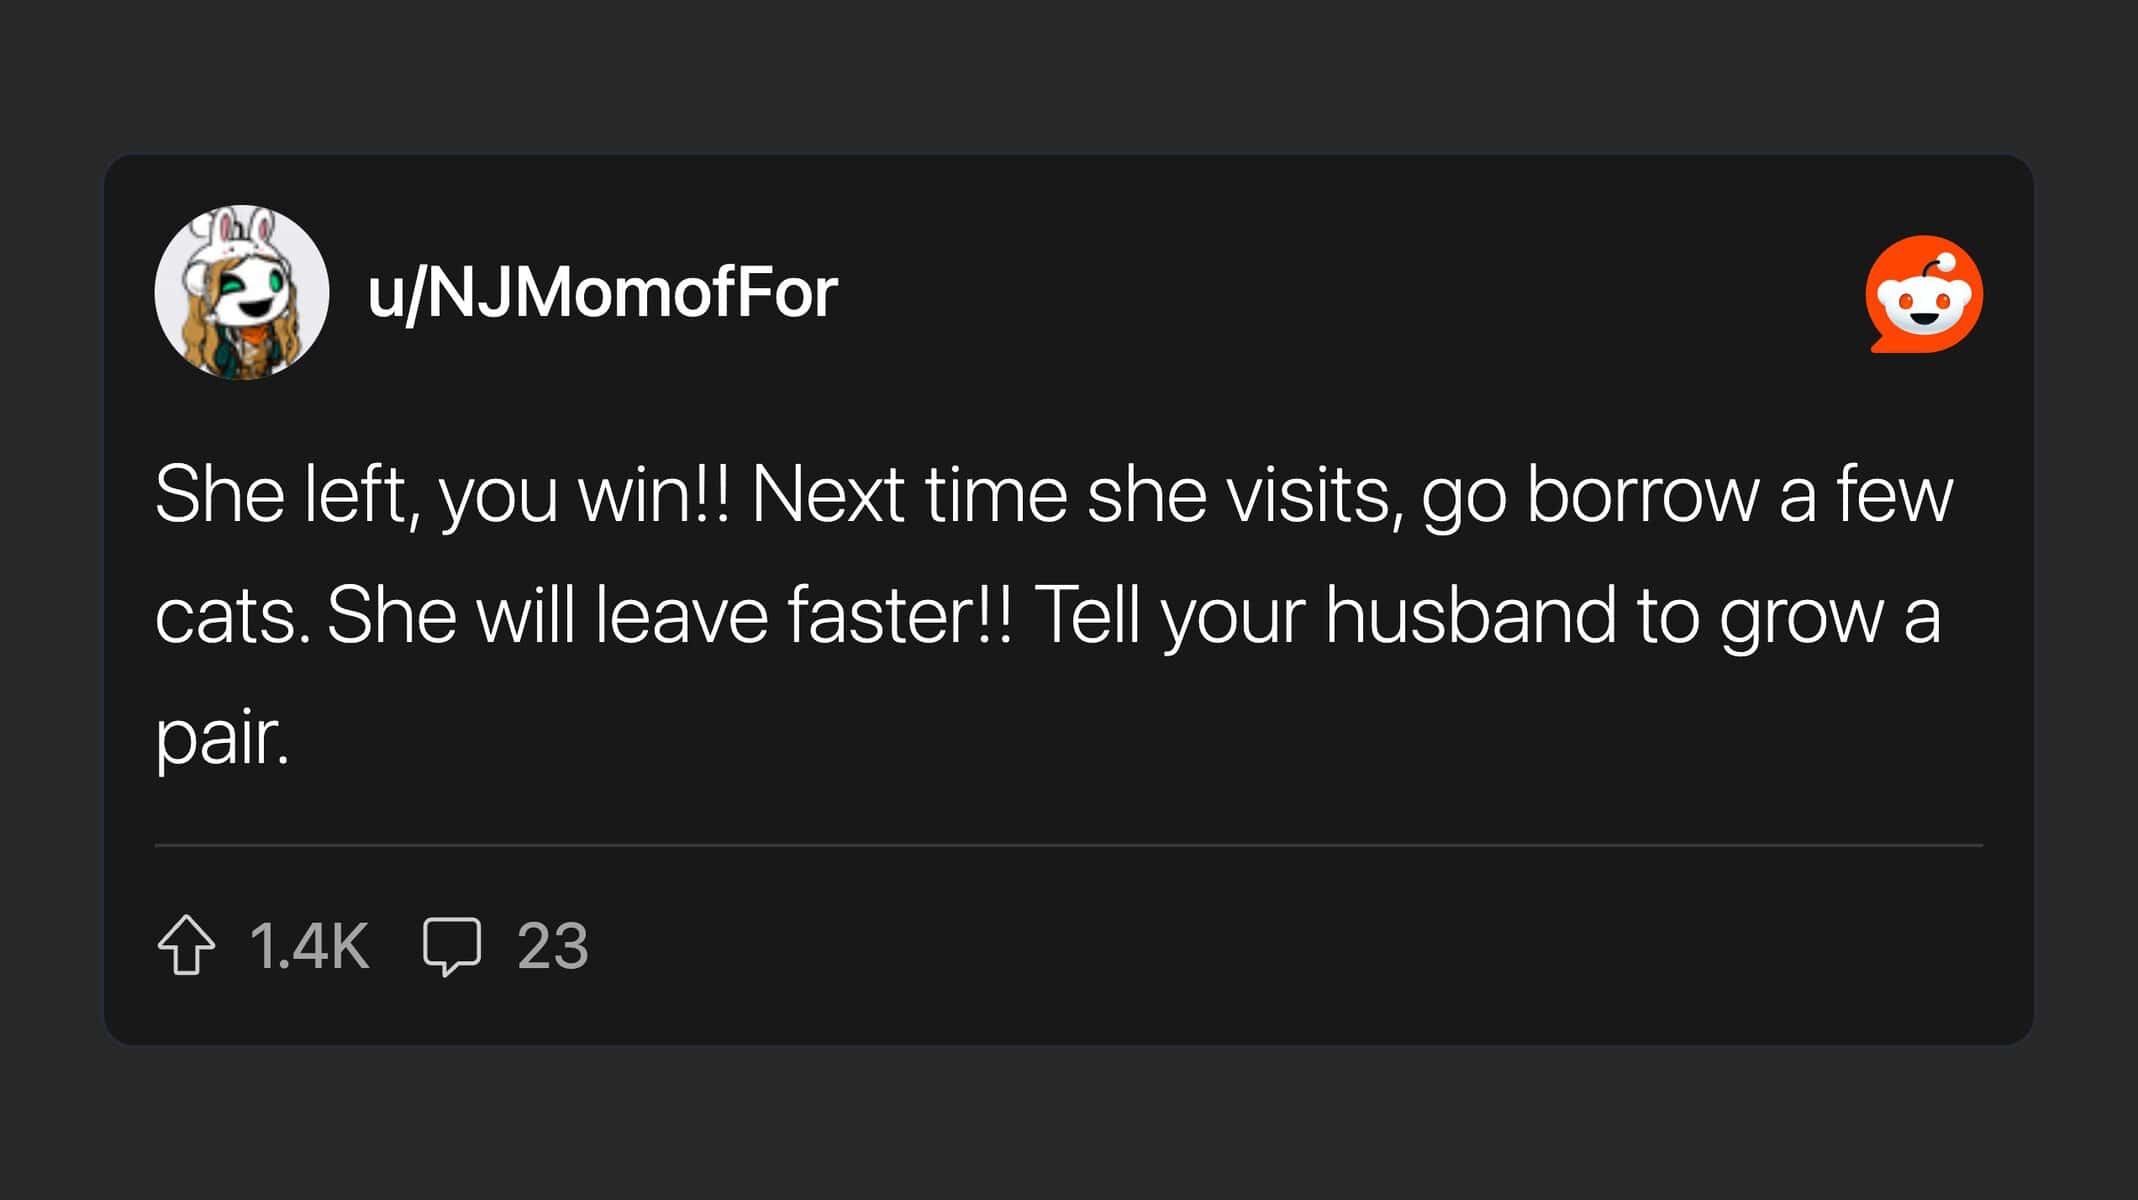Screen dimensions: 2138x1200
Task: Click the phrase "She will leave faster!!"
Action: (x=669, y=615)
